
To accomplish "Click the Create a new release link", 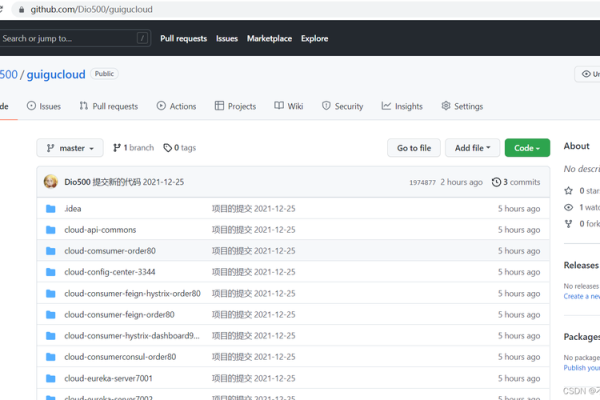I will click(x=582, y=296).
